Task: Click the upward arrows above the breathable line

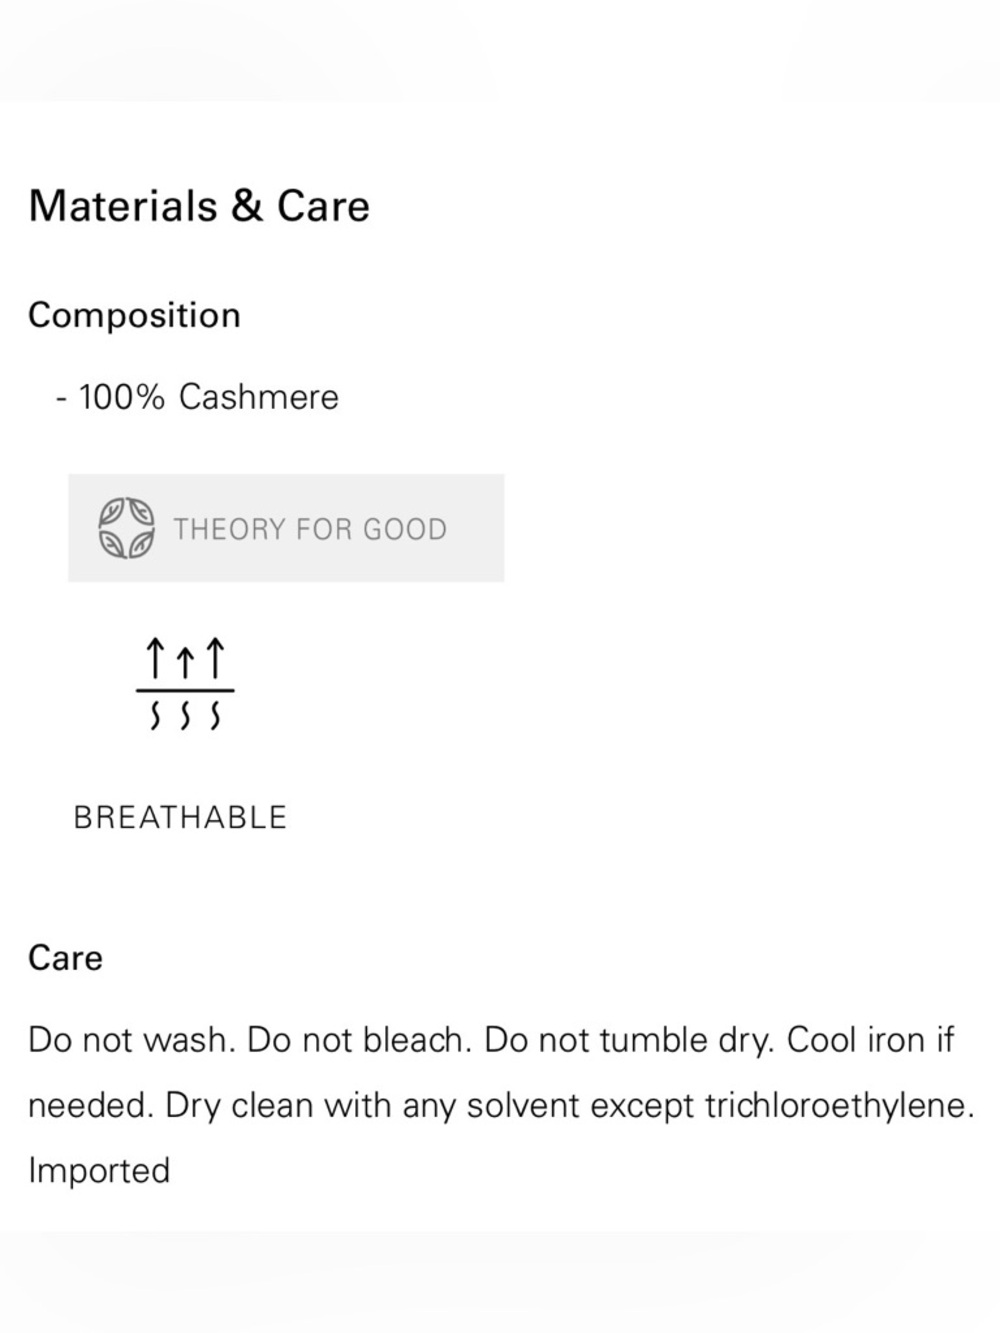Action: pos(185,659)
